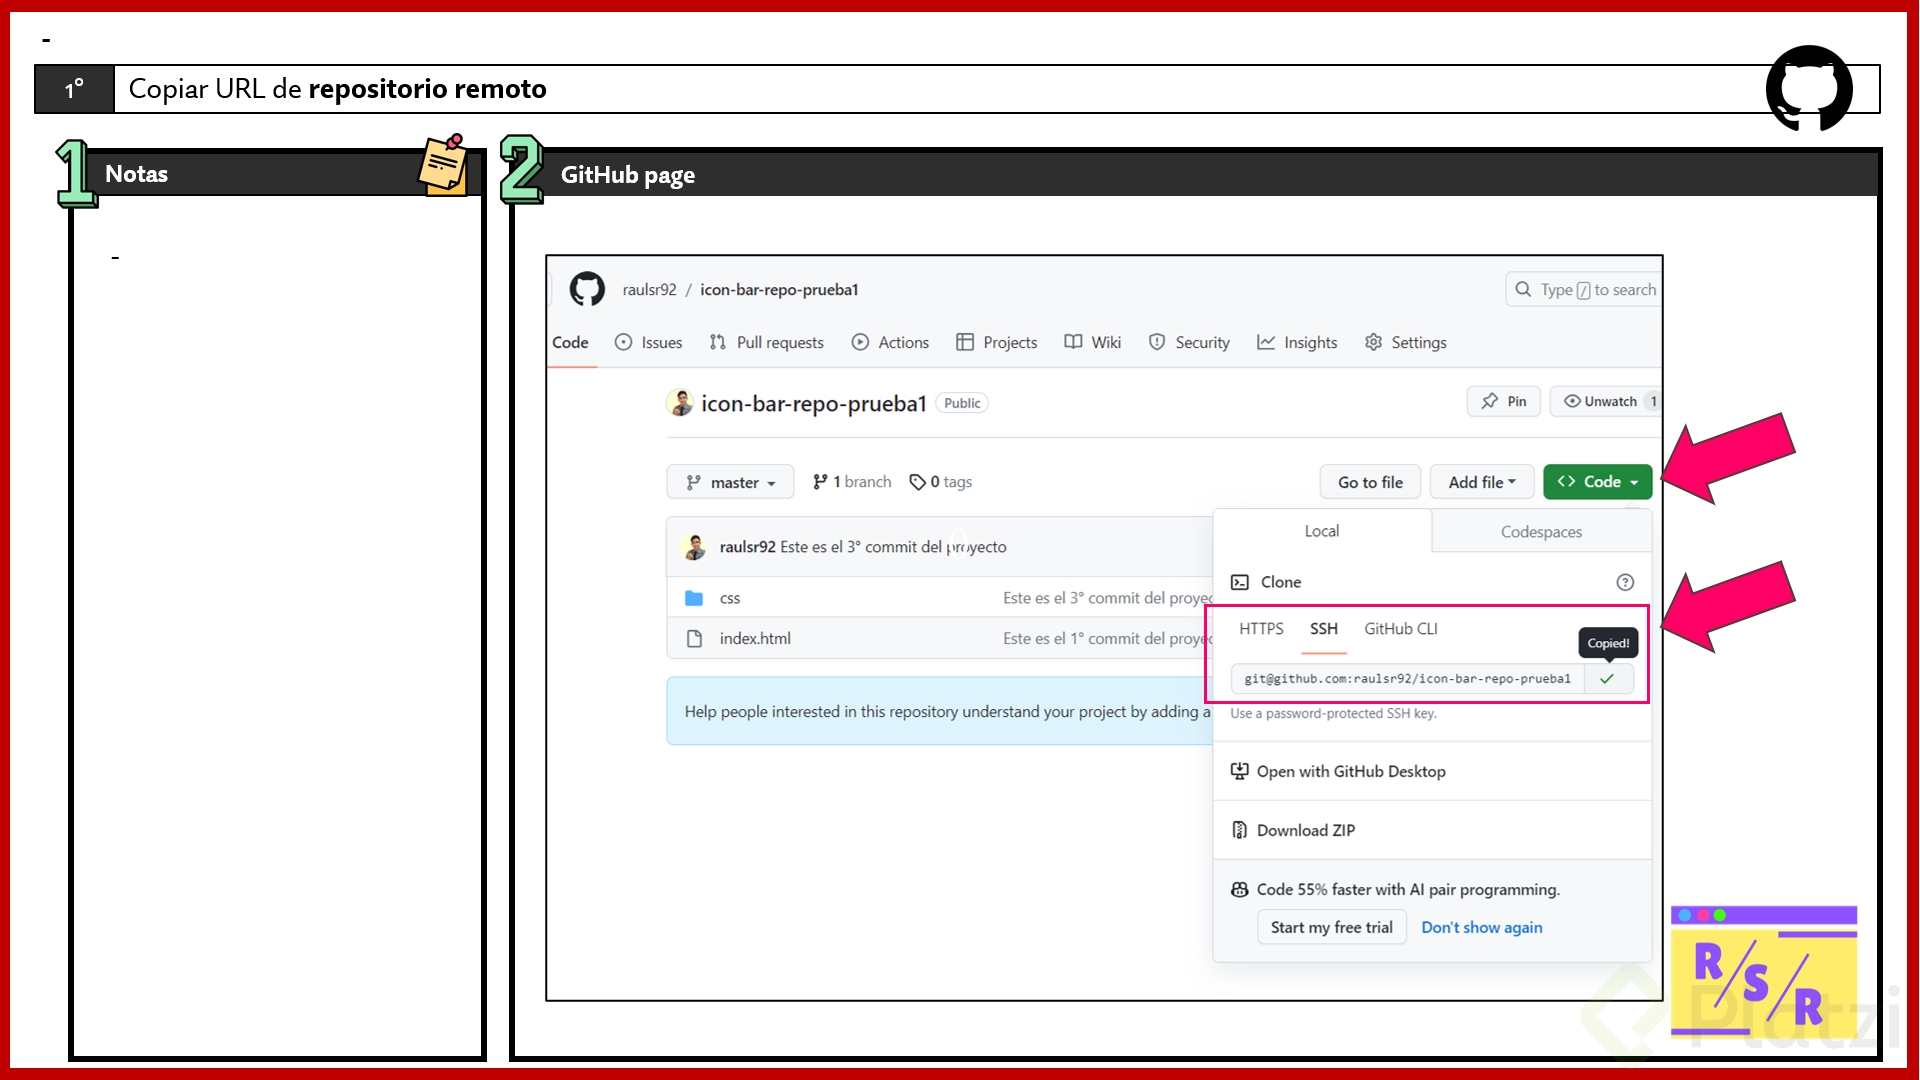The height and width of the screenshot is (1080, 1920).
Task: Select the Code tab
Action: [570, 342]
